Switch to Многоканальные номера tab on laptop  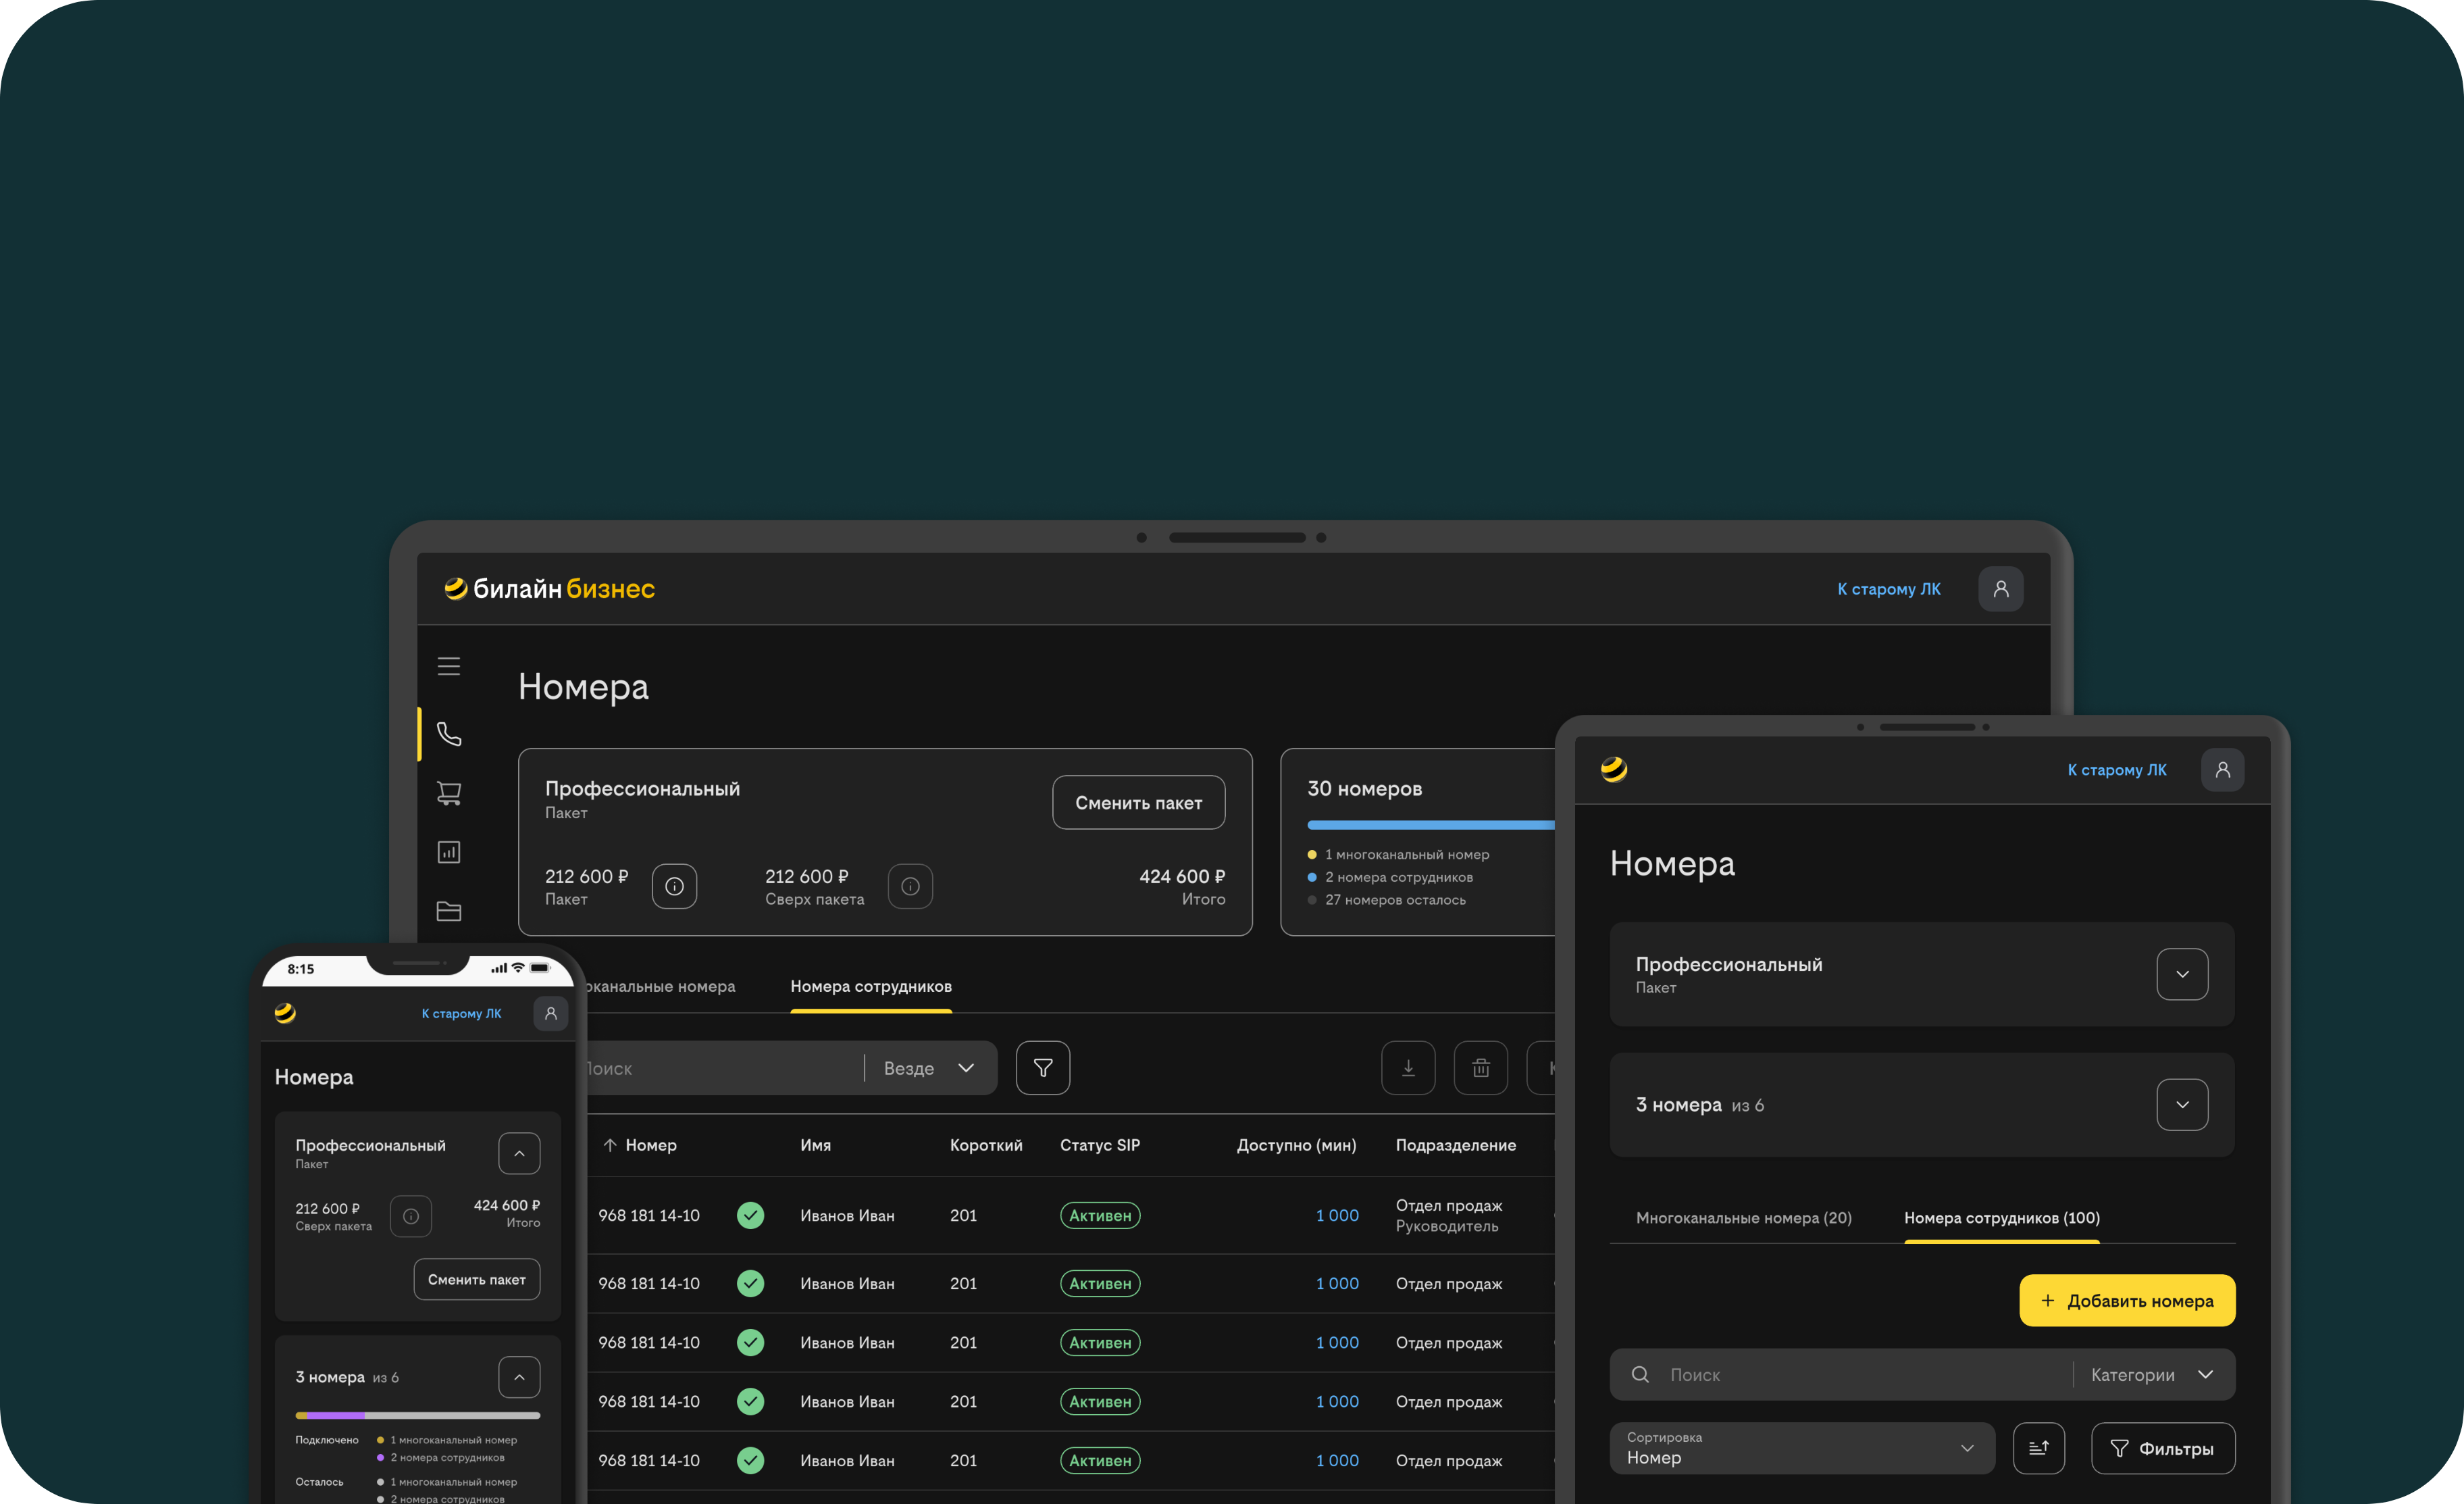(661, 986)
